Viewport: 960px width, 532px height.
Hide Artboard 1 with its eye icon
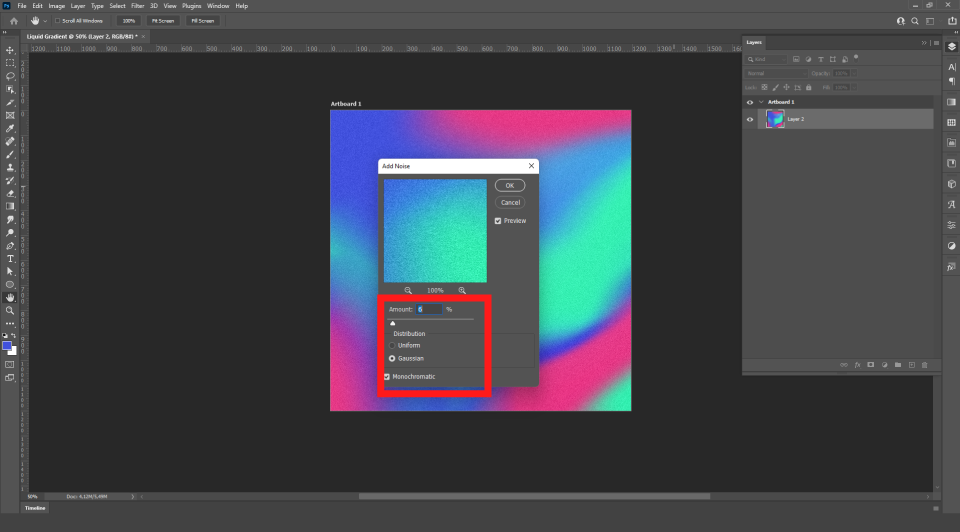(750, 102)
